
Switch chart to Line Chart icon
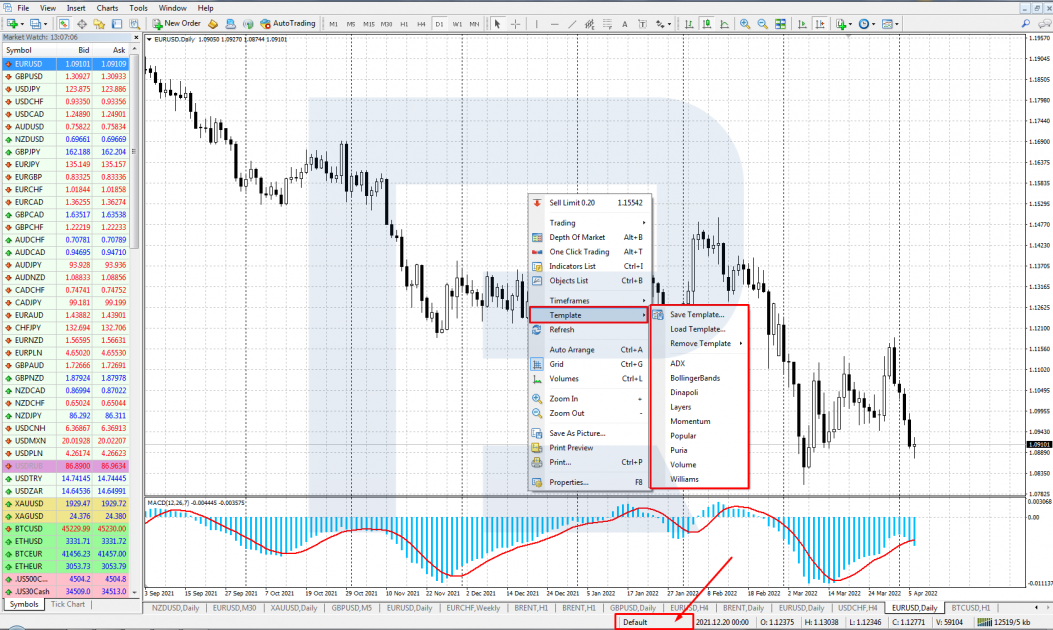tap(725, 24)
